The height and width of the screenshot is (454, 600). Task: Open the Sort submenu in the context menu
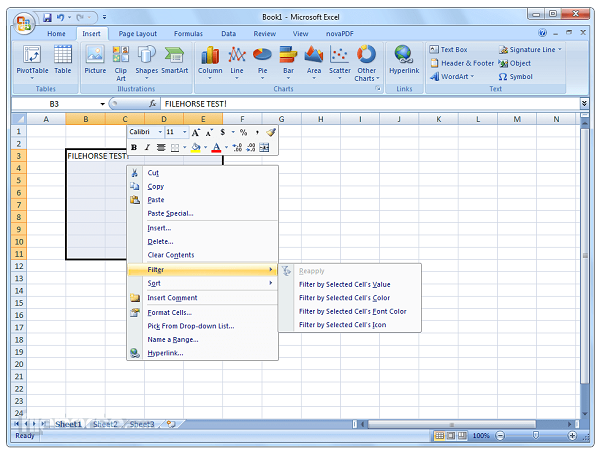pos(202,283)
